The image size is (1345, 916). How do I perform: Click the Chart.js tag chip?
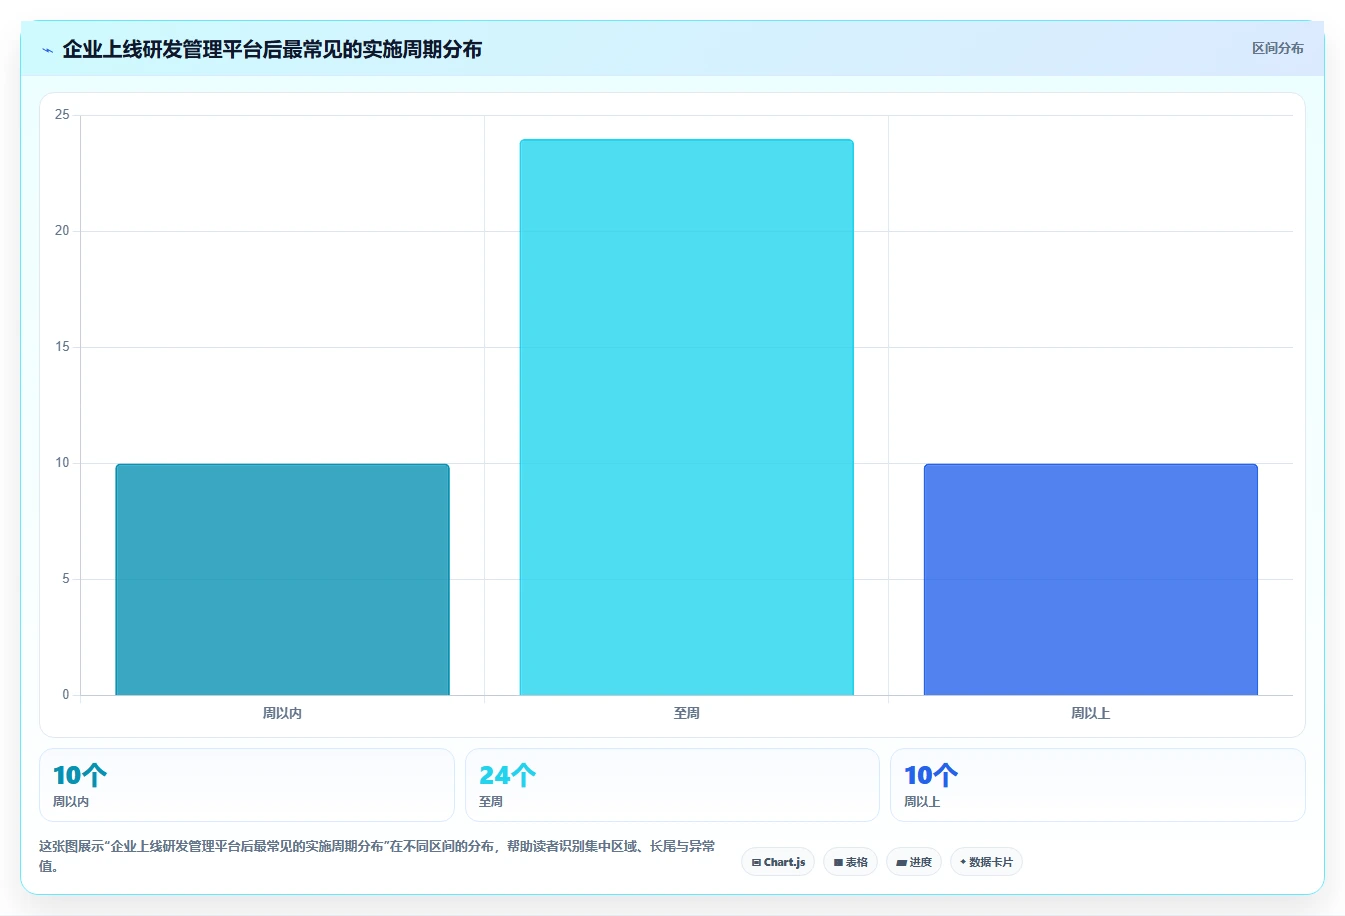[778, 862]
